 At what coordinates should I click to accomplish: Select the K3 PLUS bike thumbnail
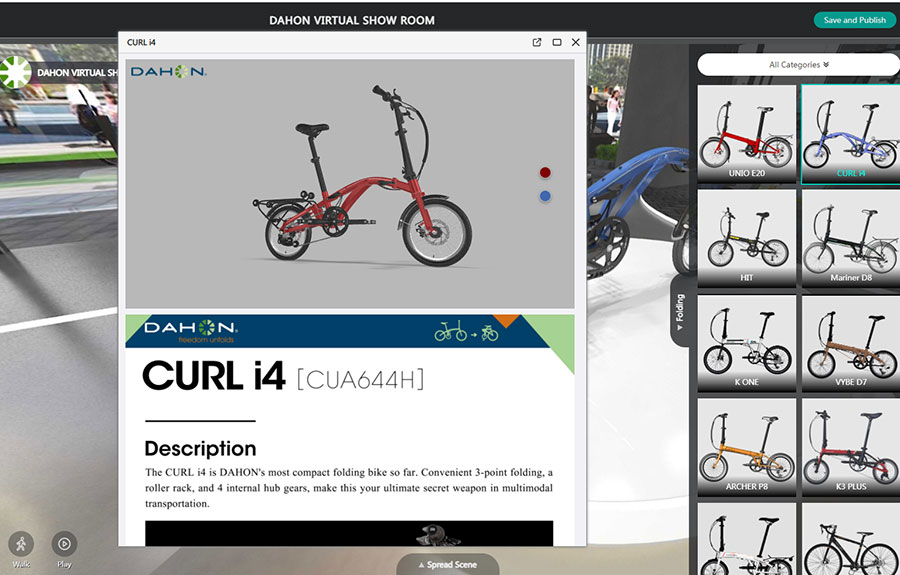tap(850, 446)
